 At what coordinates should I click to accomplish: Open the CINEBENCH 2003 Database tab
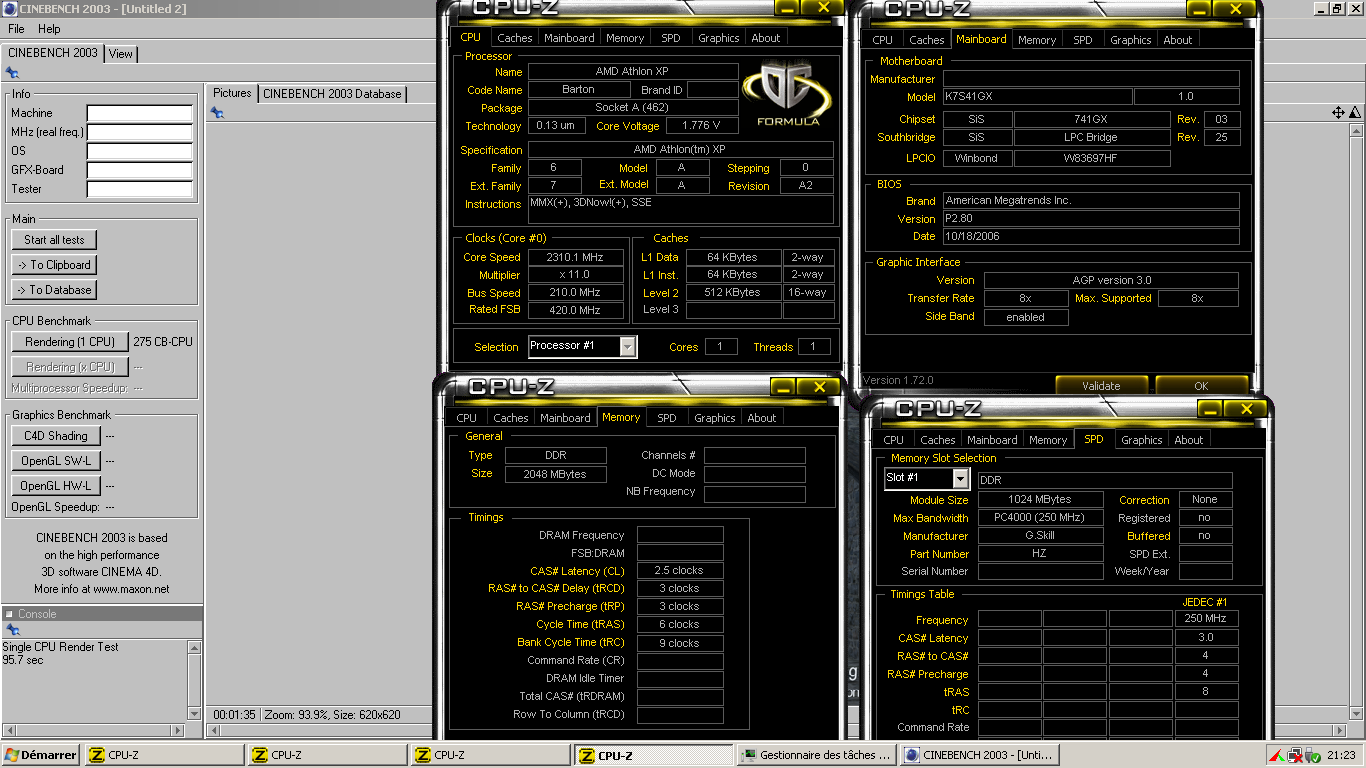tap(332, 94)
